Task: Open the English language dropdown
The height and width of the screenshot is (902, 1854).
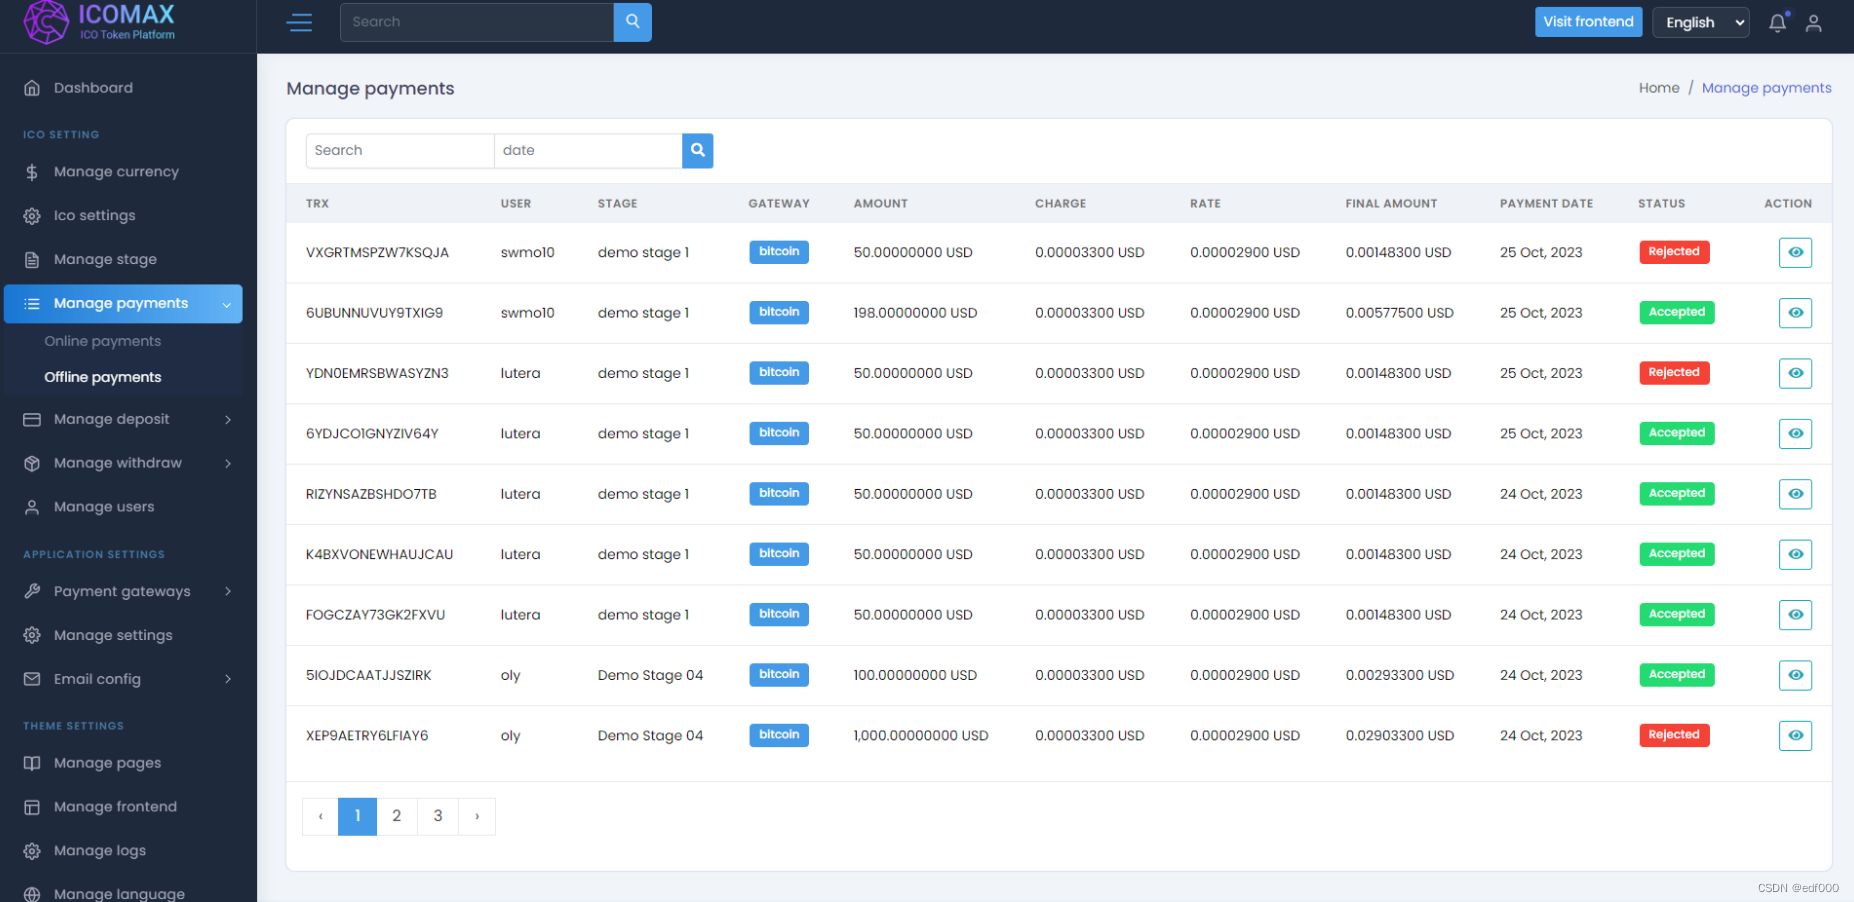Action: click(x=1700, y=23)
